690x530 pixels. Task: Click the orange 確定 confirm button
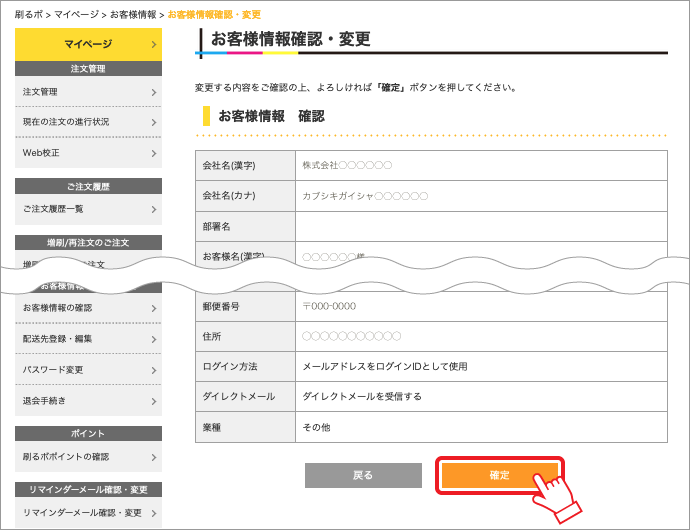(x=499, y=475)
